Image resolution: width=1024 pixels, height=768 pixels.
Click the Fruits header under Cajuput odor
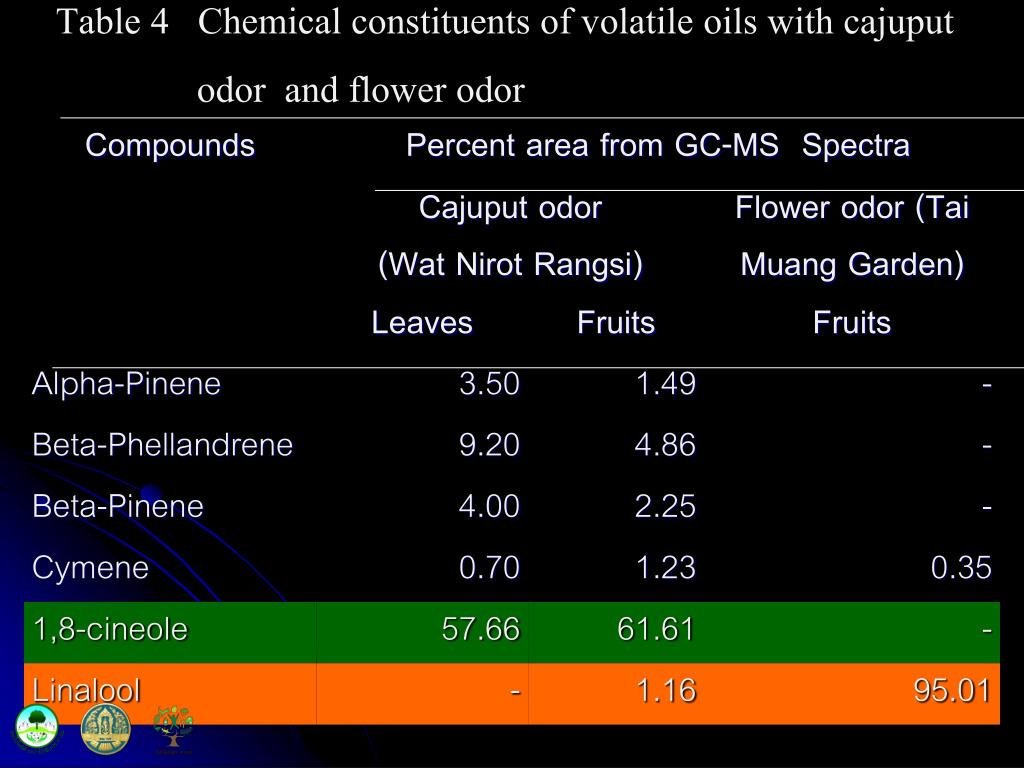[616, 323]
